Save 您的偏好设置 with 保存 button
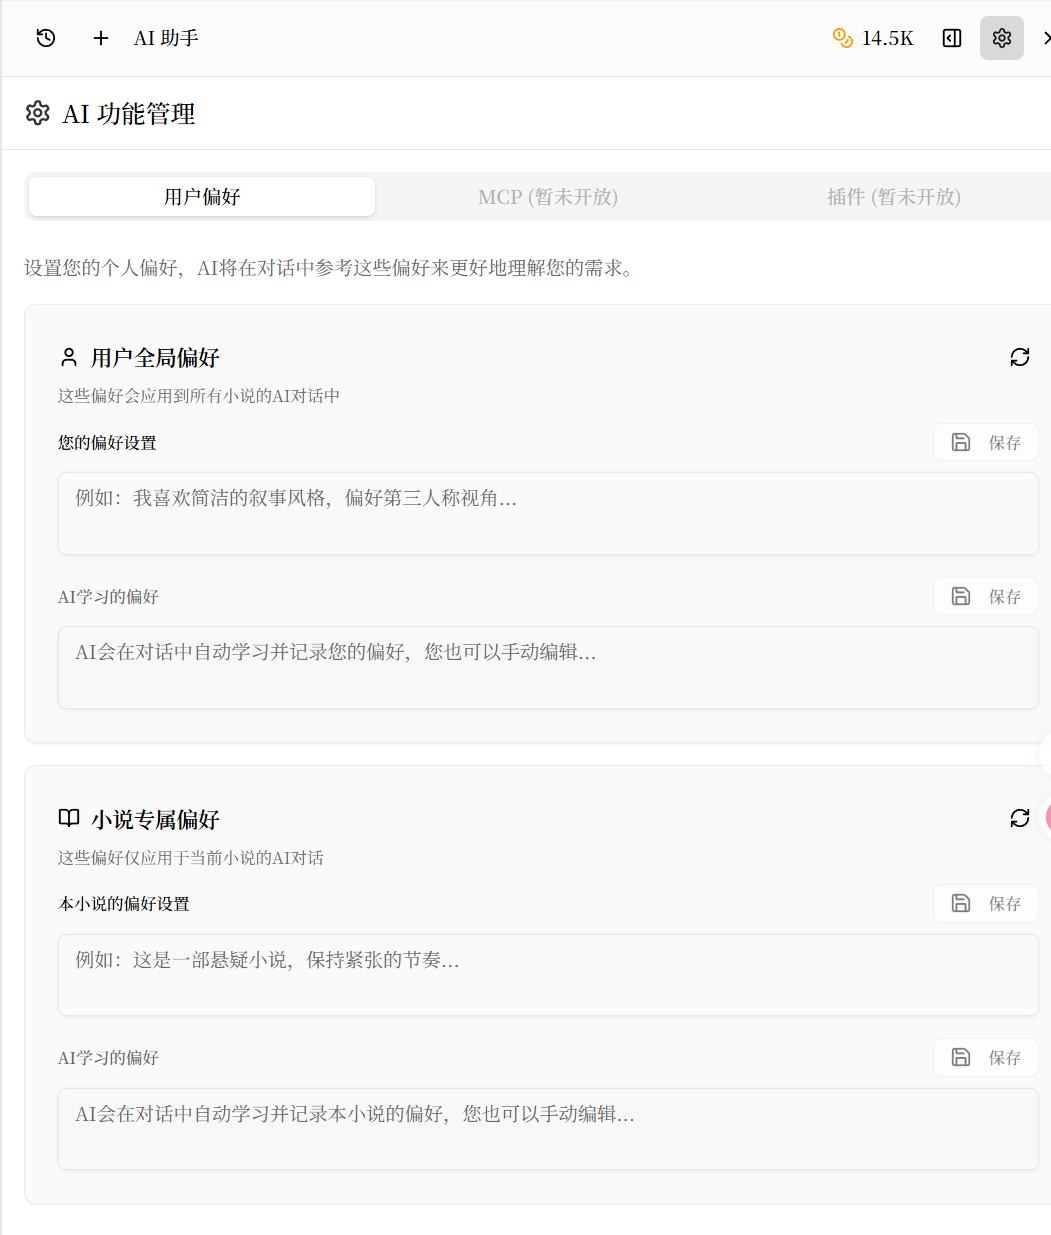Screen dimensions: 1051x1235 tap(985, 442)
